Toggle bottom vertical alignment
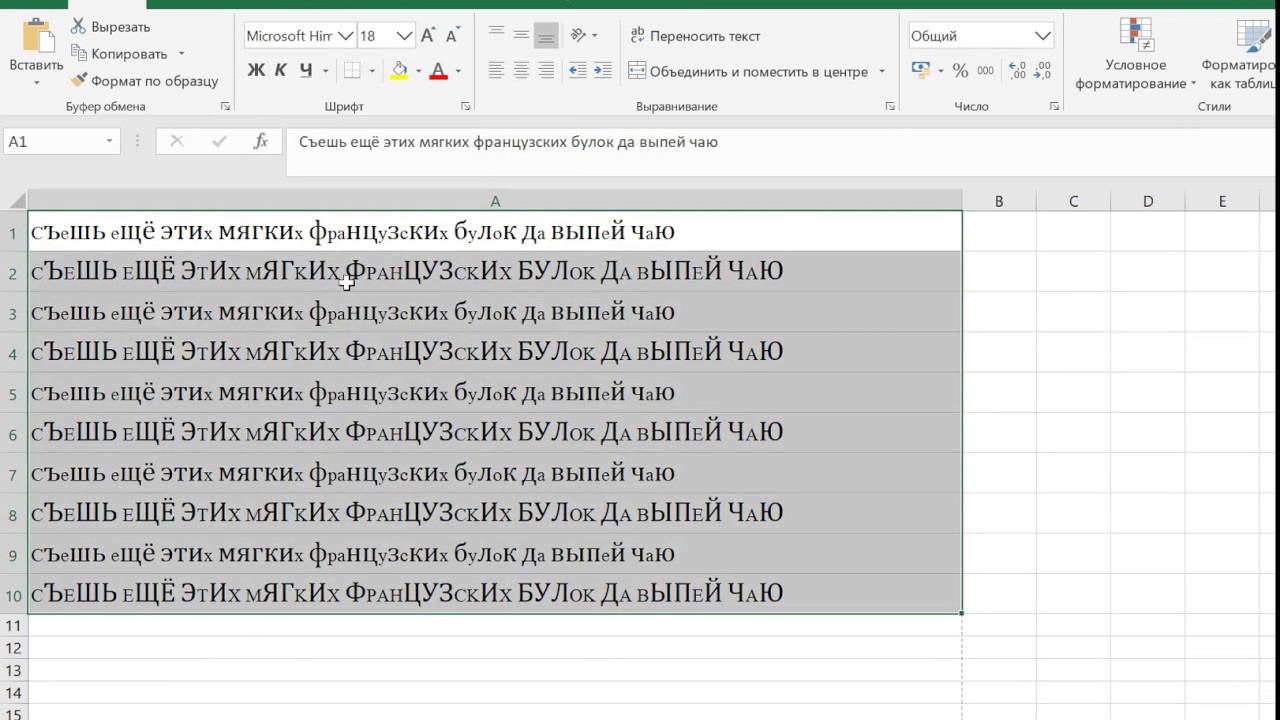The height and width of the screenshot is (720, 1280). pyautogui.click(x=546, y=35)
